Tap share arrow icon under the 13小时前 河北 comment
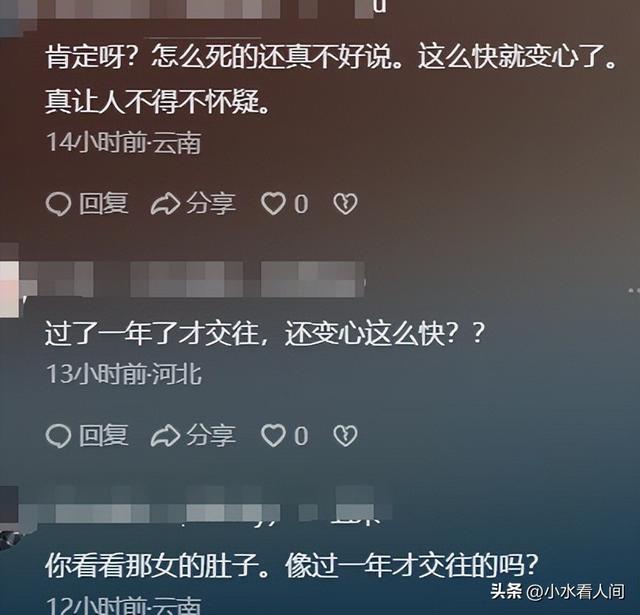 [x=165, y=436]
